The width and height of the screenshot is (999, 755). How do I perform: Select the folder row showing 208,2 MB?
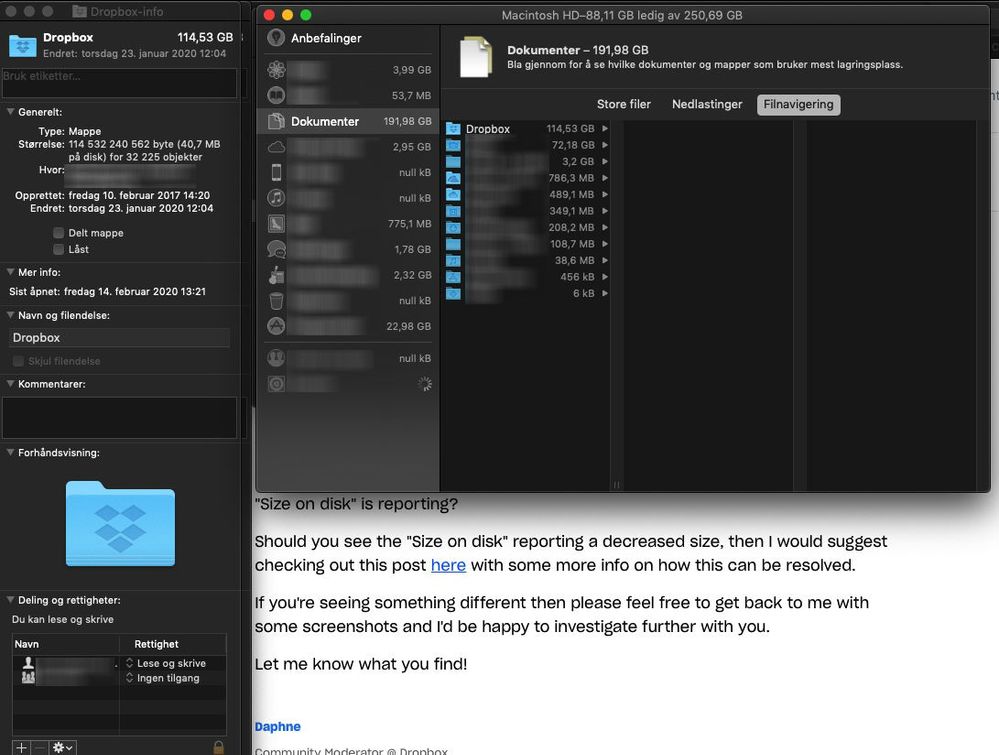(x=527, y=227)
